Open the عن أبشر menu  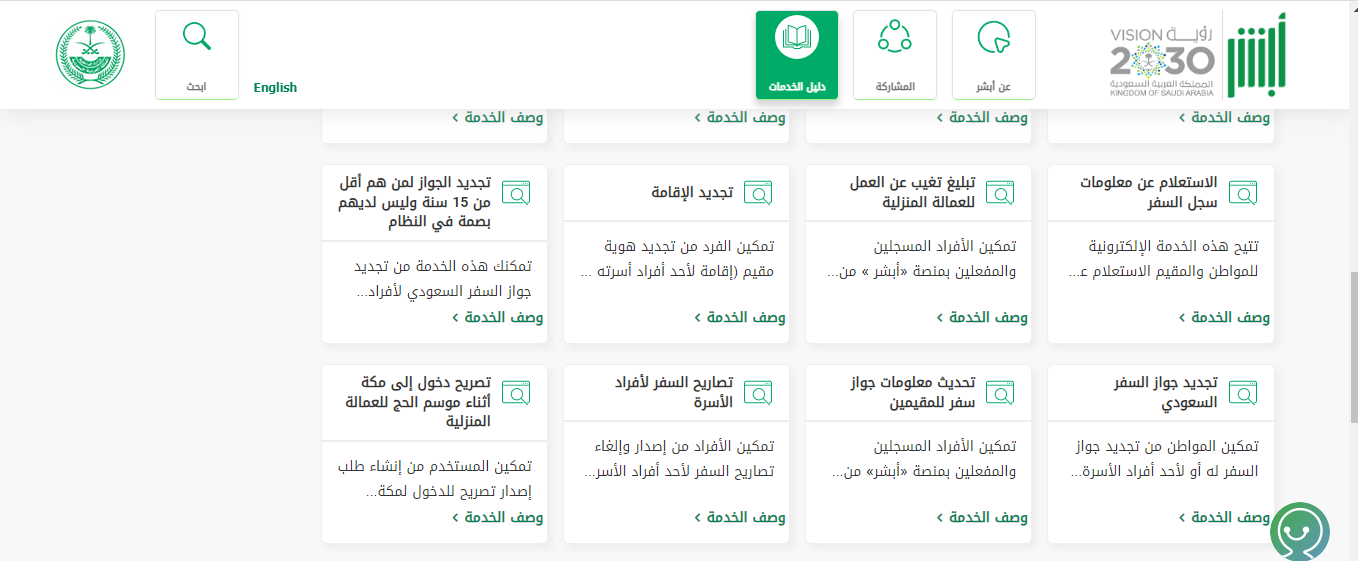pyautogui.click(x=993, y=55)
